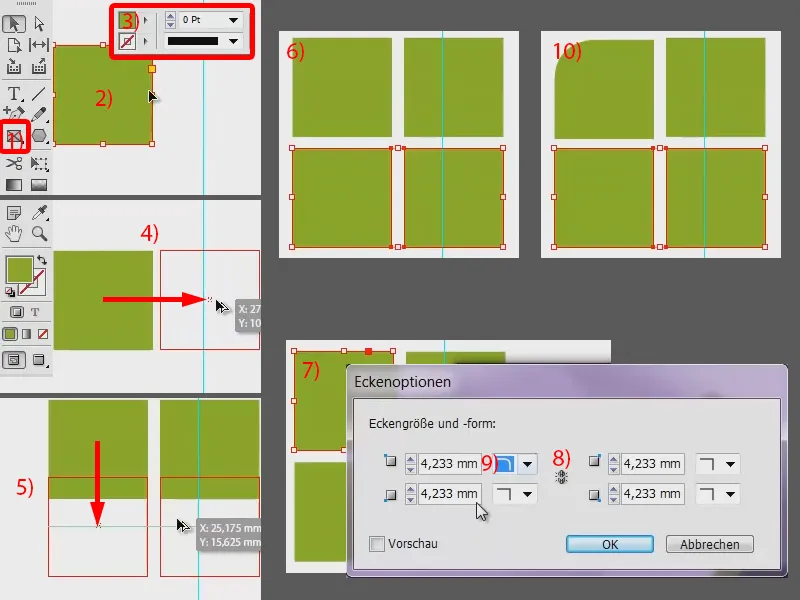Screen dimensions: 800x600
Task: Select the Selection tool (black arrow)
Action: [x=14, y=23]
